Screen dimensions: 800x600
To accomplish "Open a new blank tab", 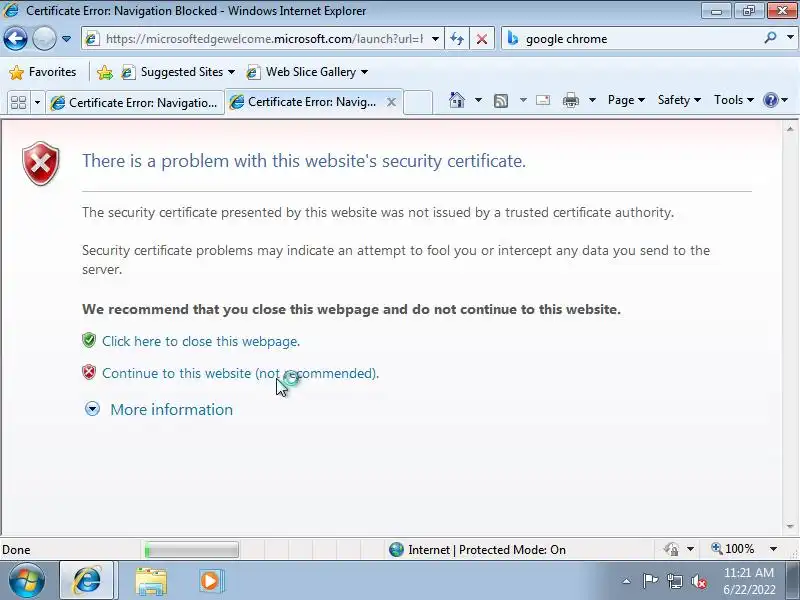I will tap(418, 103).
